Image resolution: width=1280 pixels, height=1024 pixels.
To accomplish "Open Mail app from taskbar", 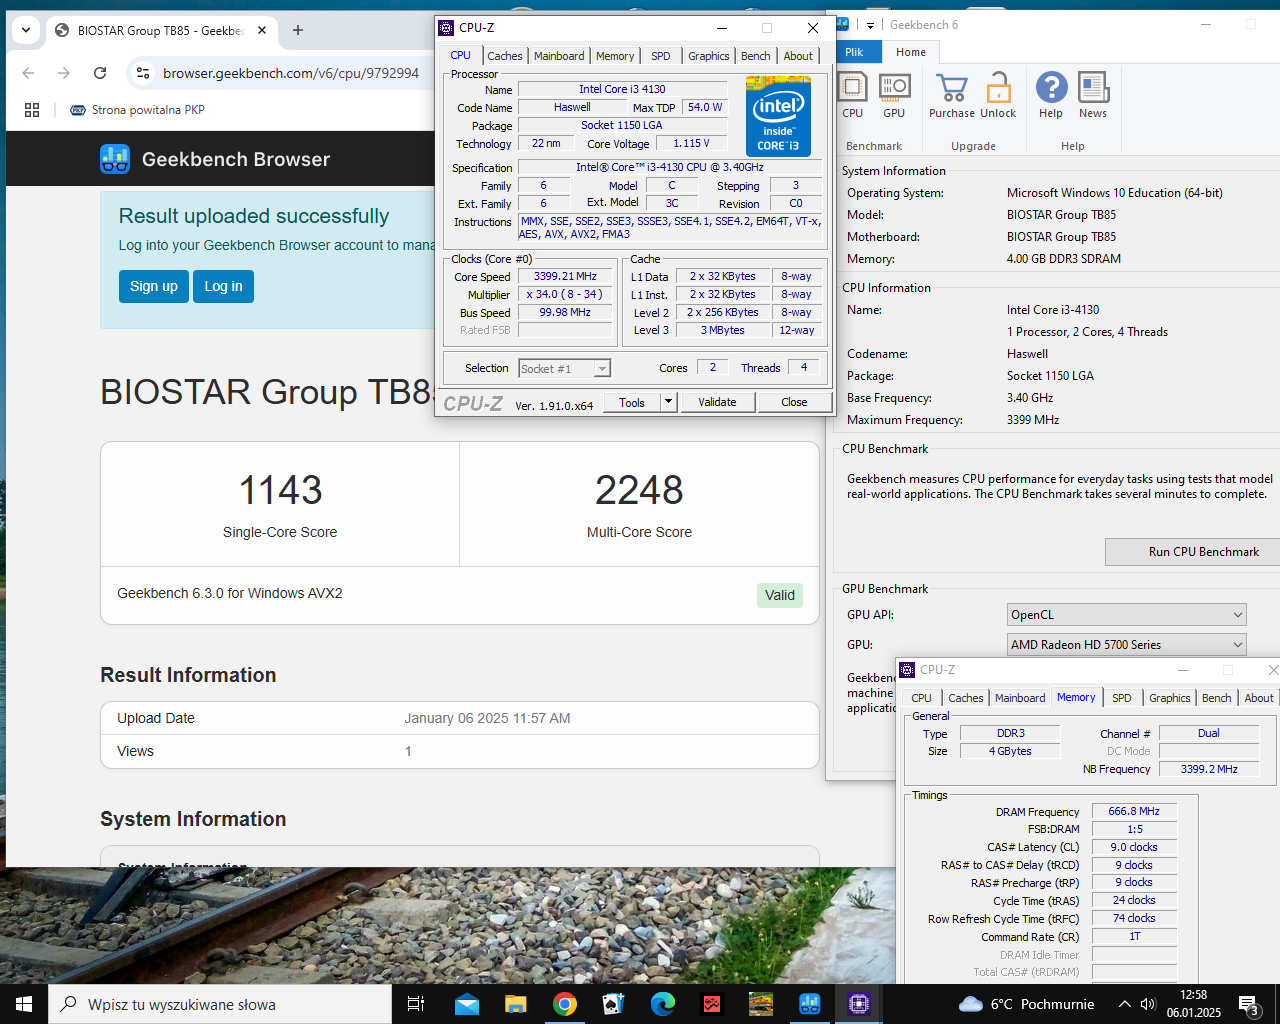I will tap(467, 1004).
